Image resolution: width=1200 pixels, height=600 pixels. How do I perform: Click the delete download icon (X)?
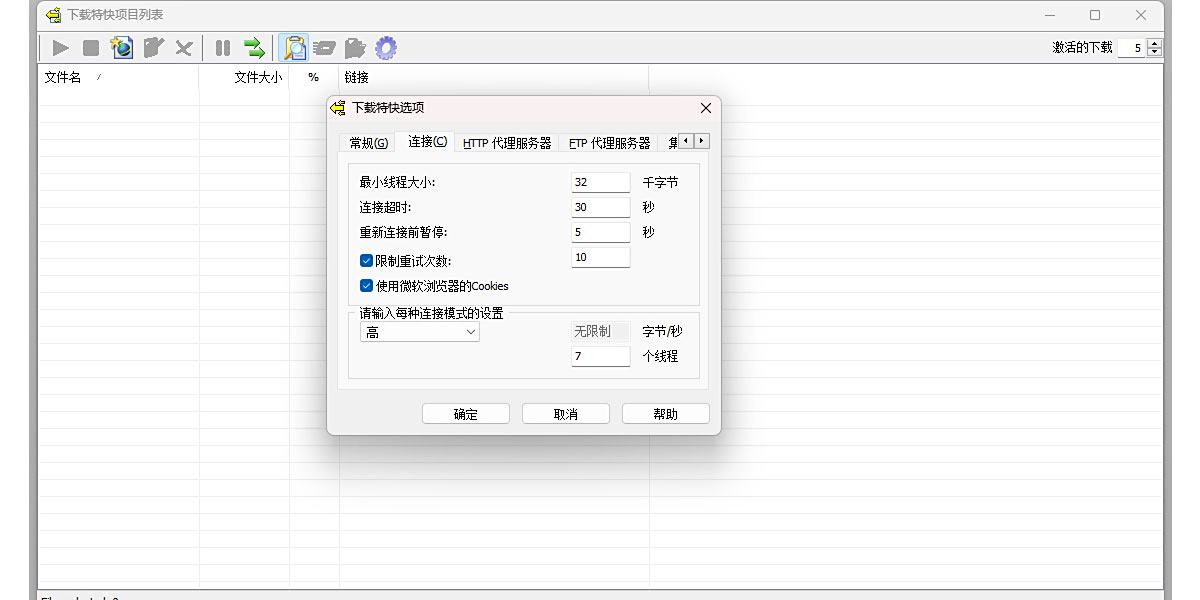pos(183,47)
